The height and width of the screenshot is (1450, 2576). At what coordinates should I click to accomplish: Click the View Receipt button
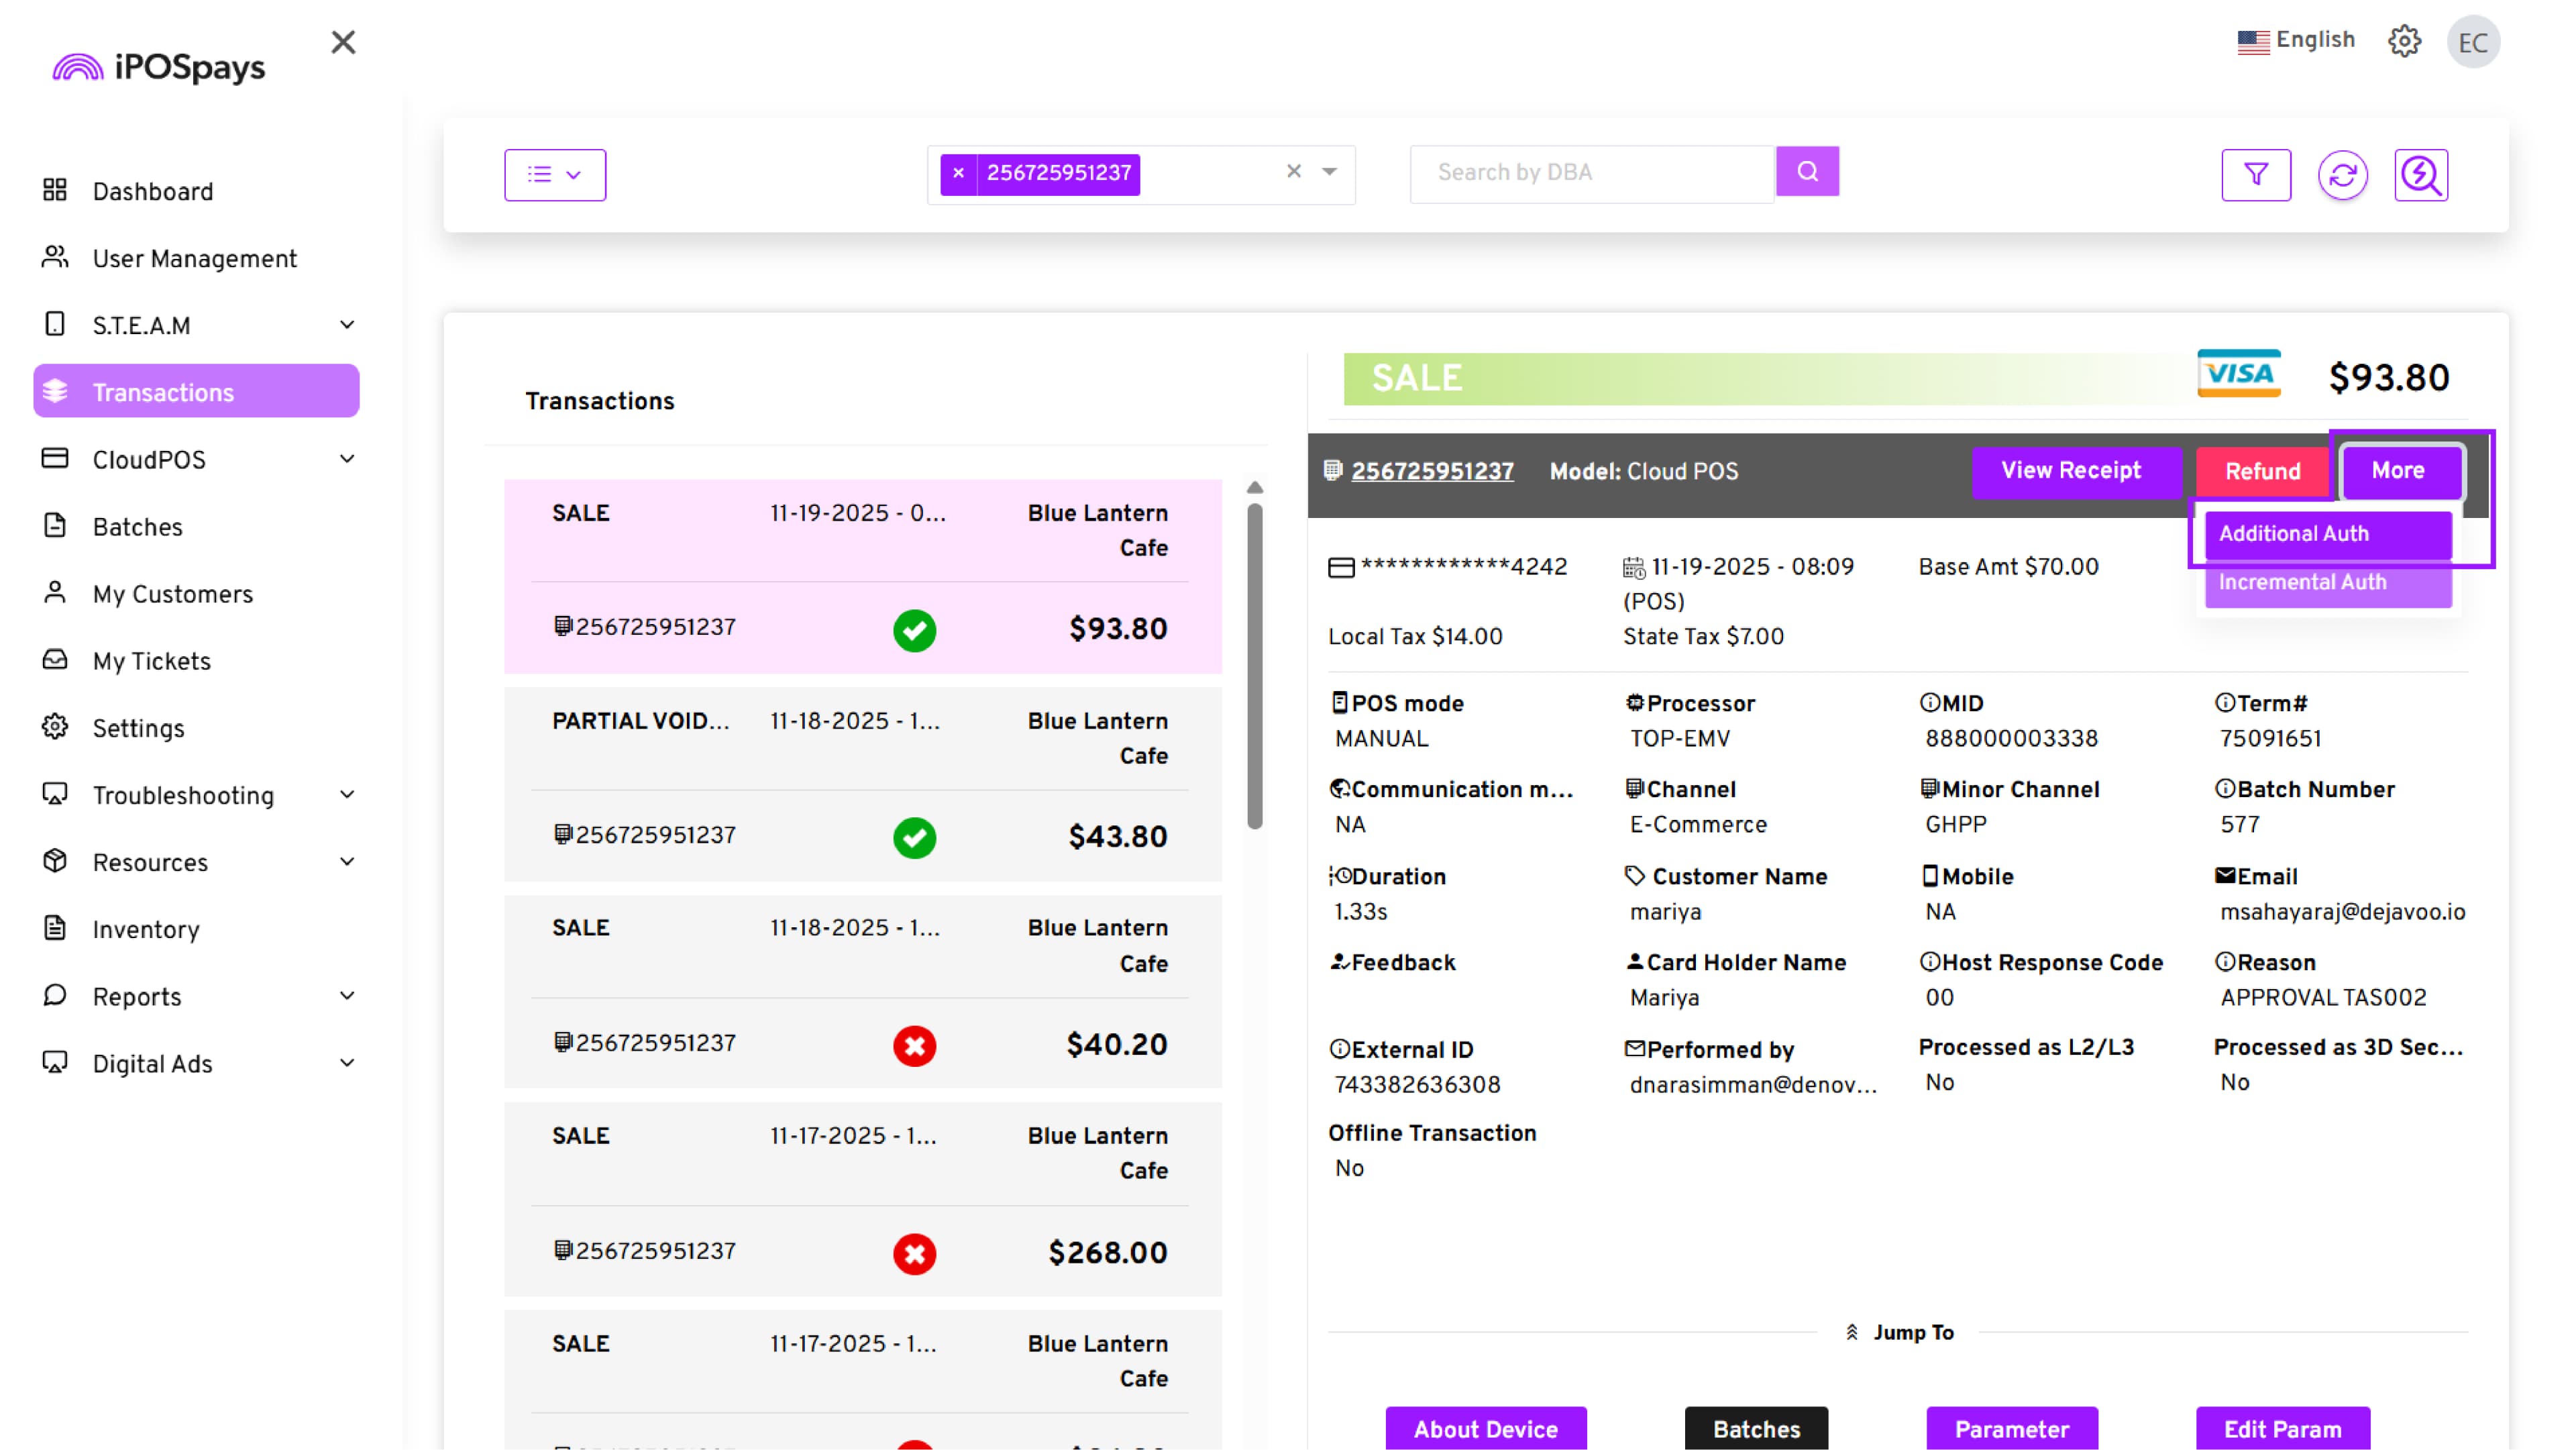[2070, 471]
